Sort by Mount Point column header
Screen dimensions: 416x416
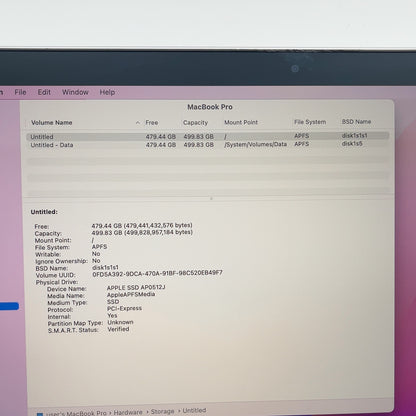point(241,122)
